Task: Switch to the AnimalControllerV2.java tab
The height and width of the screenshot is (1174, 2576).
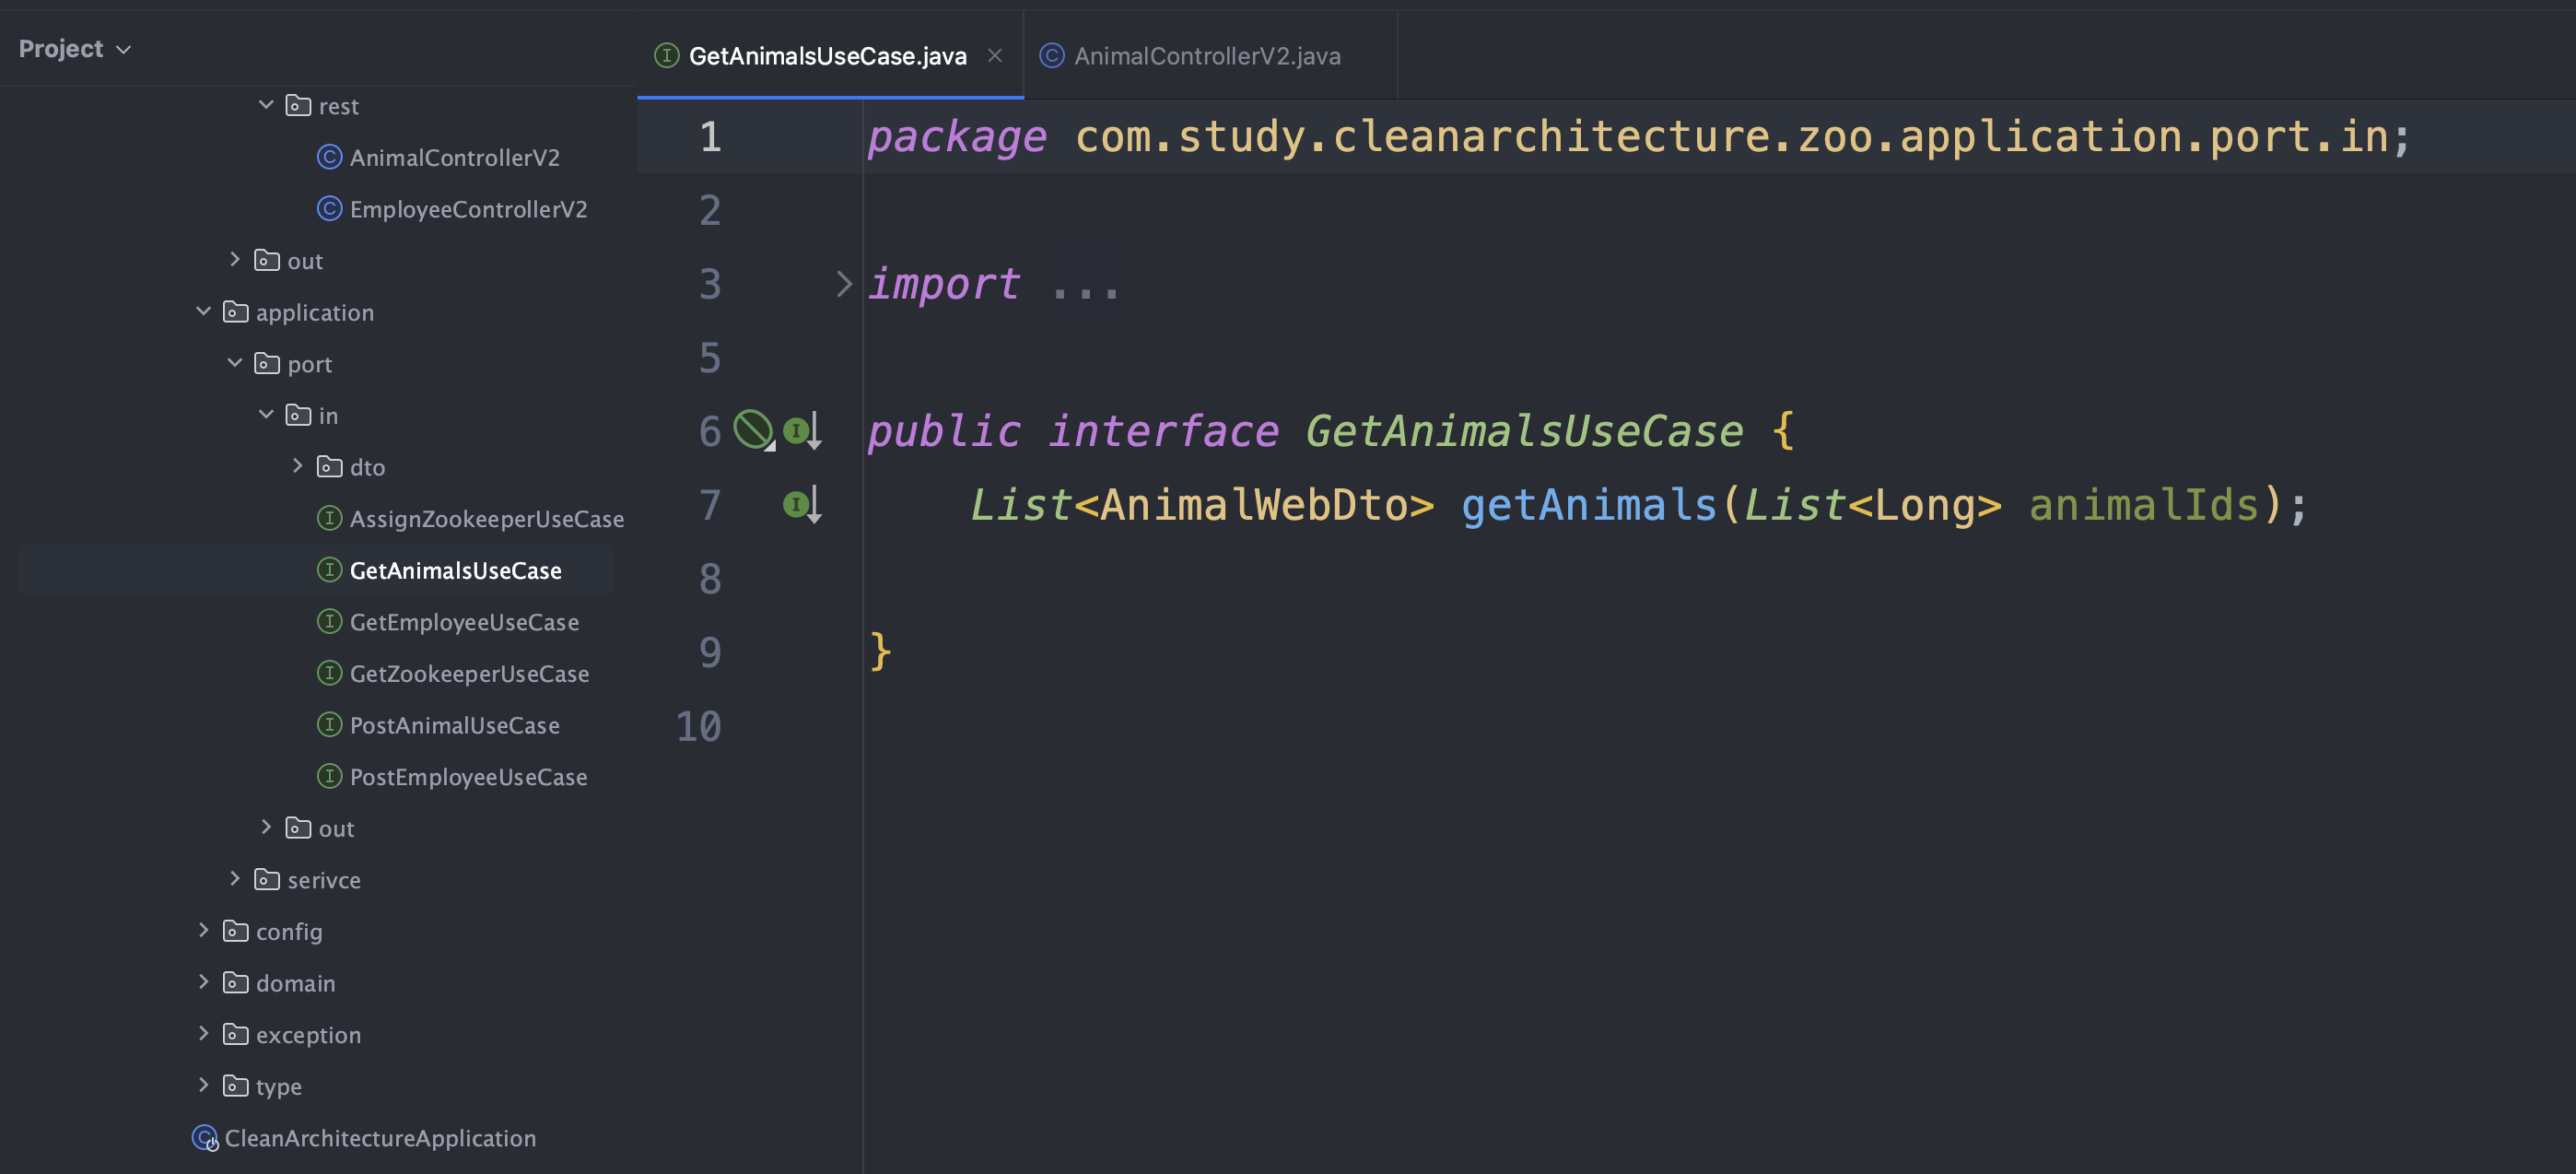Action: pos(1206,56)
